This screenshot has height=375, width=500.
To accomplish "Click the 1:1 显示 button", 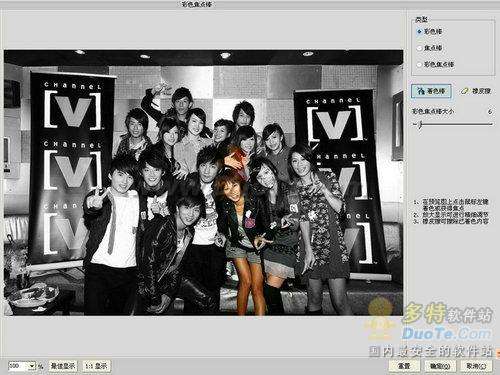I will tap(96, 366).
